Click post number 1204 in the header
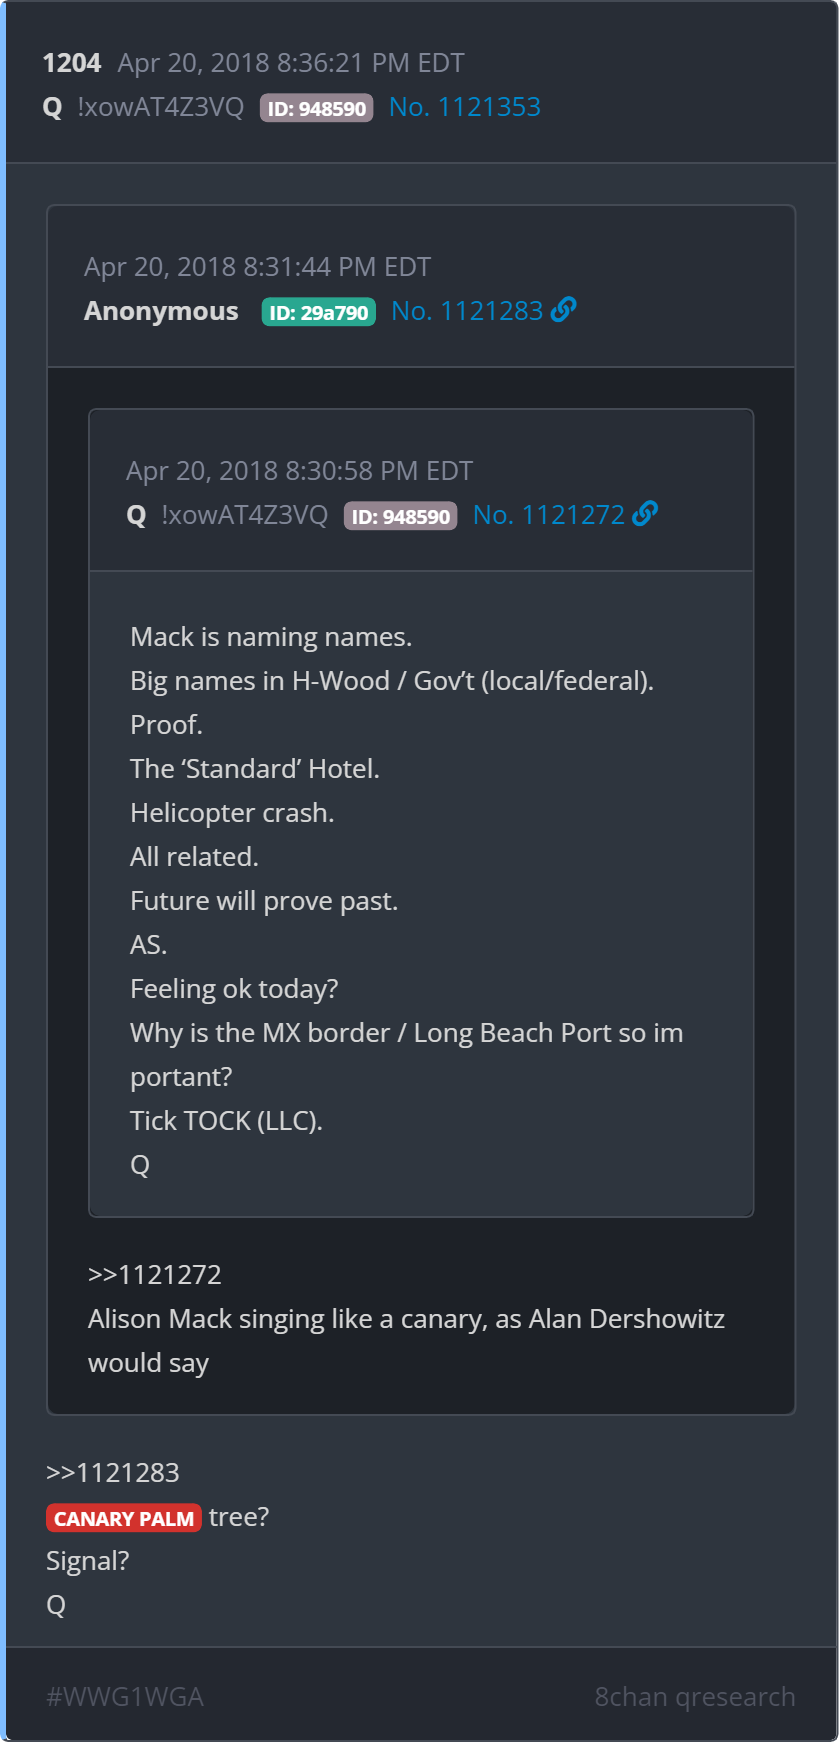The image size is (840, 1742). [x=72, y=63]
